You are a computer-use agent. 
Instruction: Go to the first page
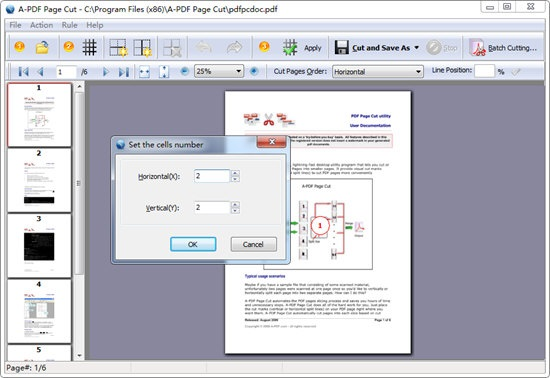(x=23, y=72)
